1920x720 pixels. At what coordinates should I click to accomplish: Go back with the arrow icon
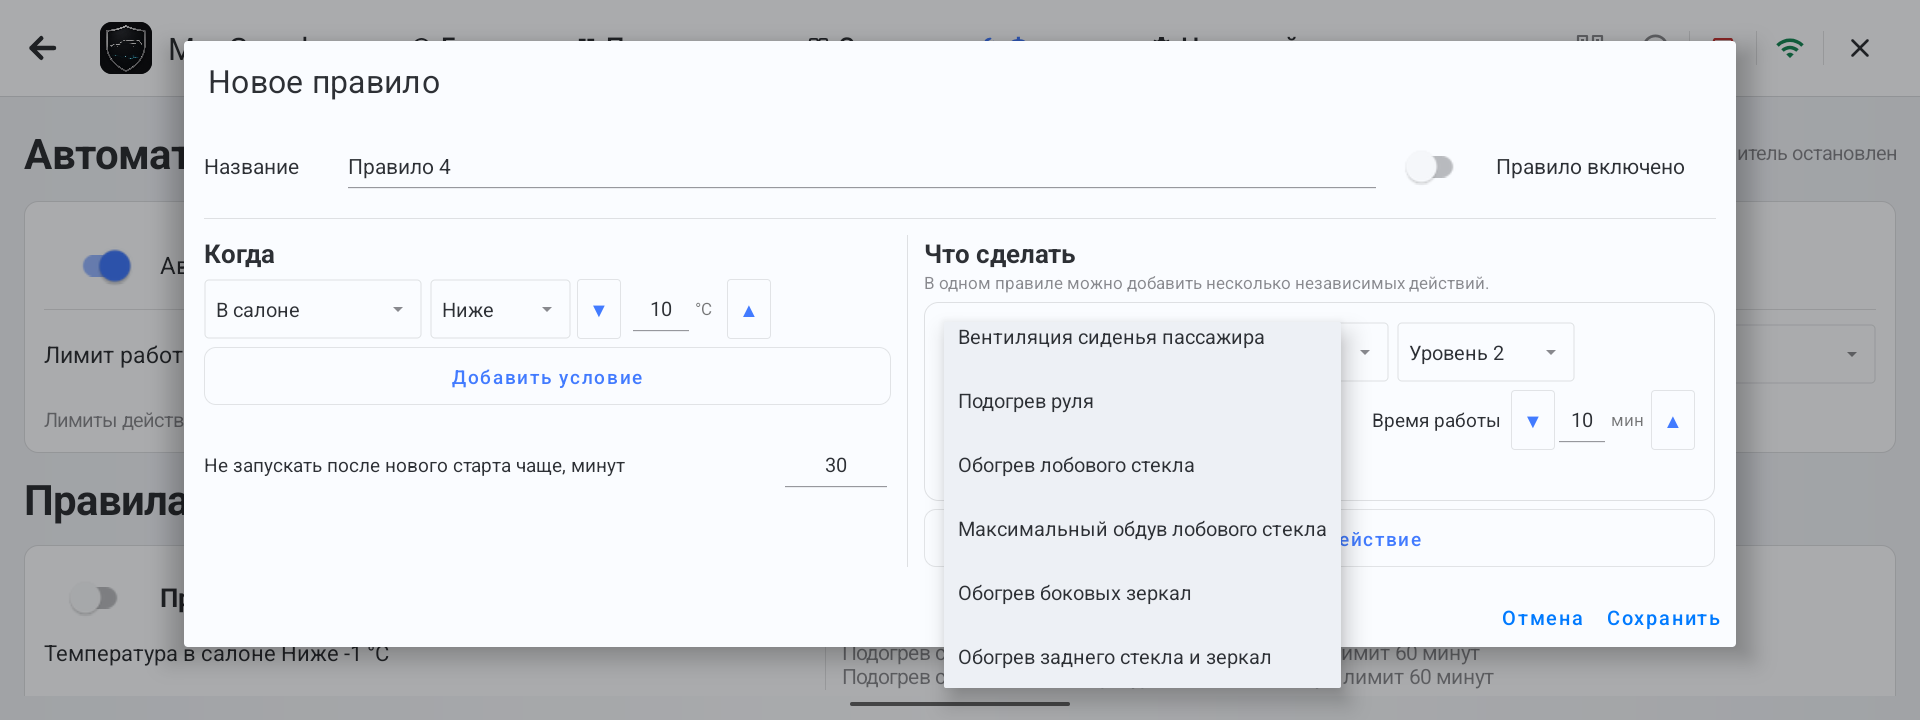43,48
